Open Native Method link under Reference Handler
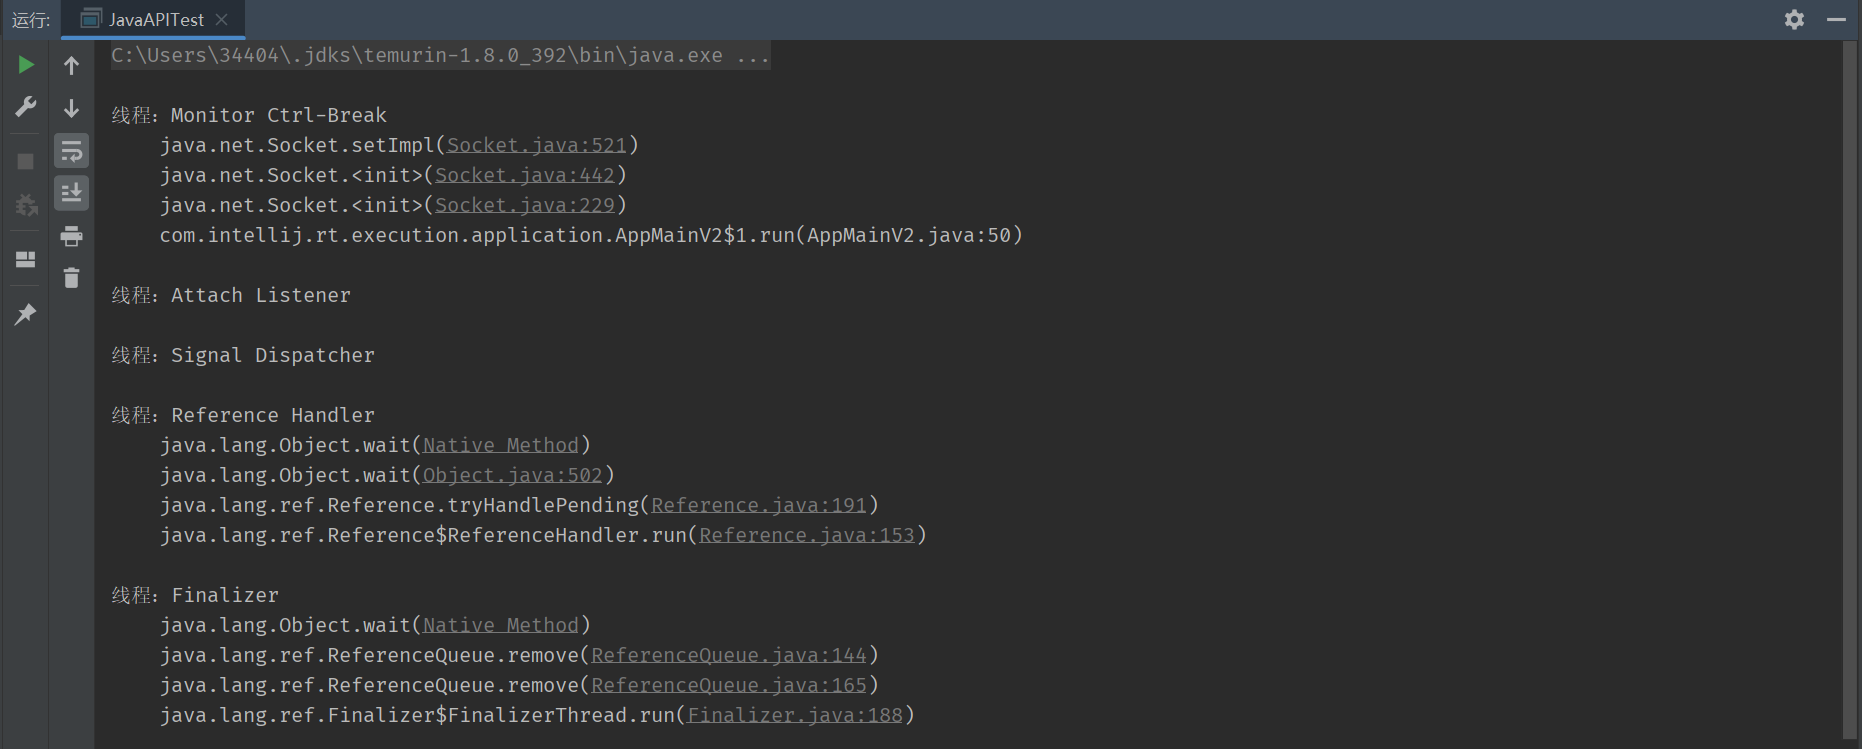1862x749 pixels. click(500, 445)
